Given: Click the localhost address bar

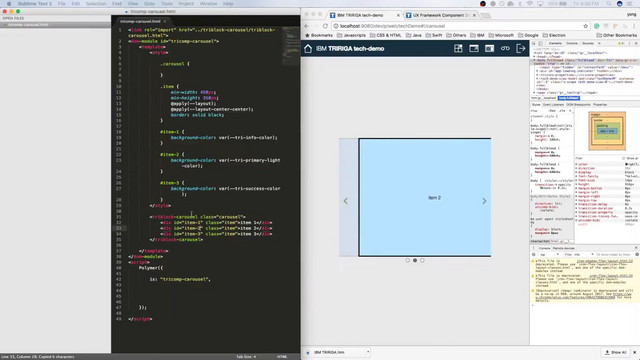Looking at the screenshot, I should click(457, 26).
